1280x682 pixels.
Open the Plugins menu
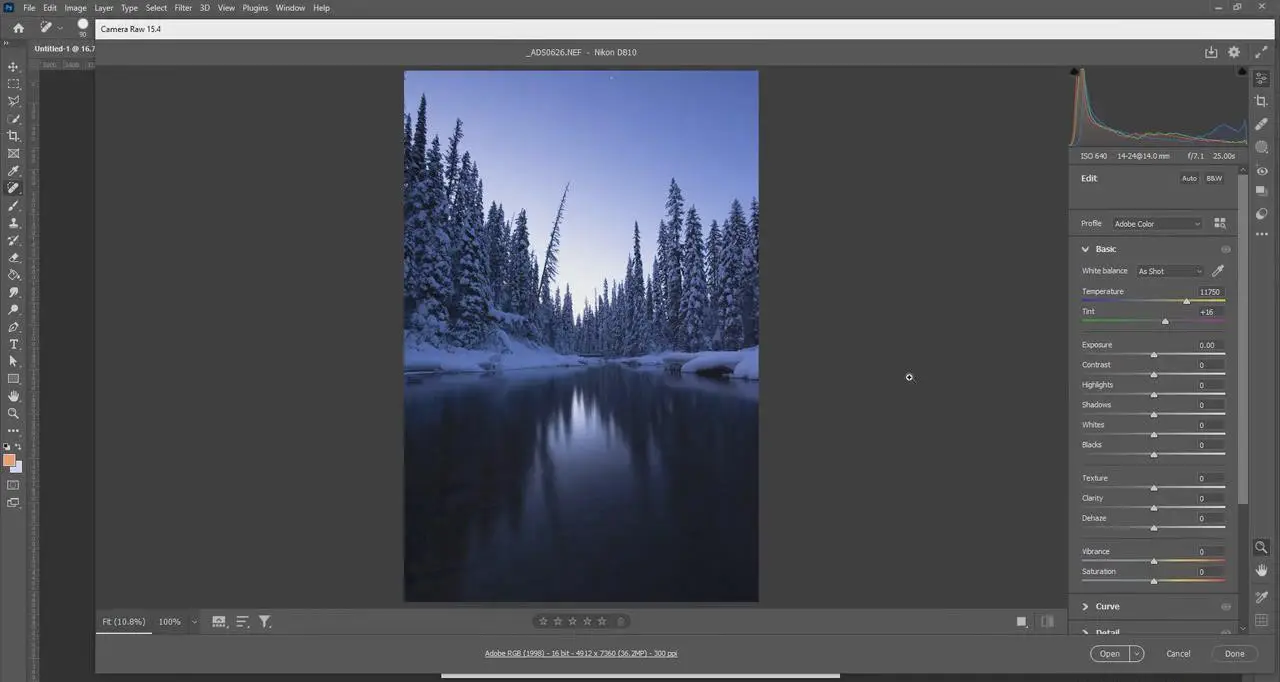255,7
